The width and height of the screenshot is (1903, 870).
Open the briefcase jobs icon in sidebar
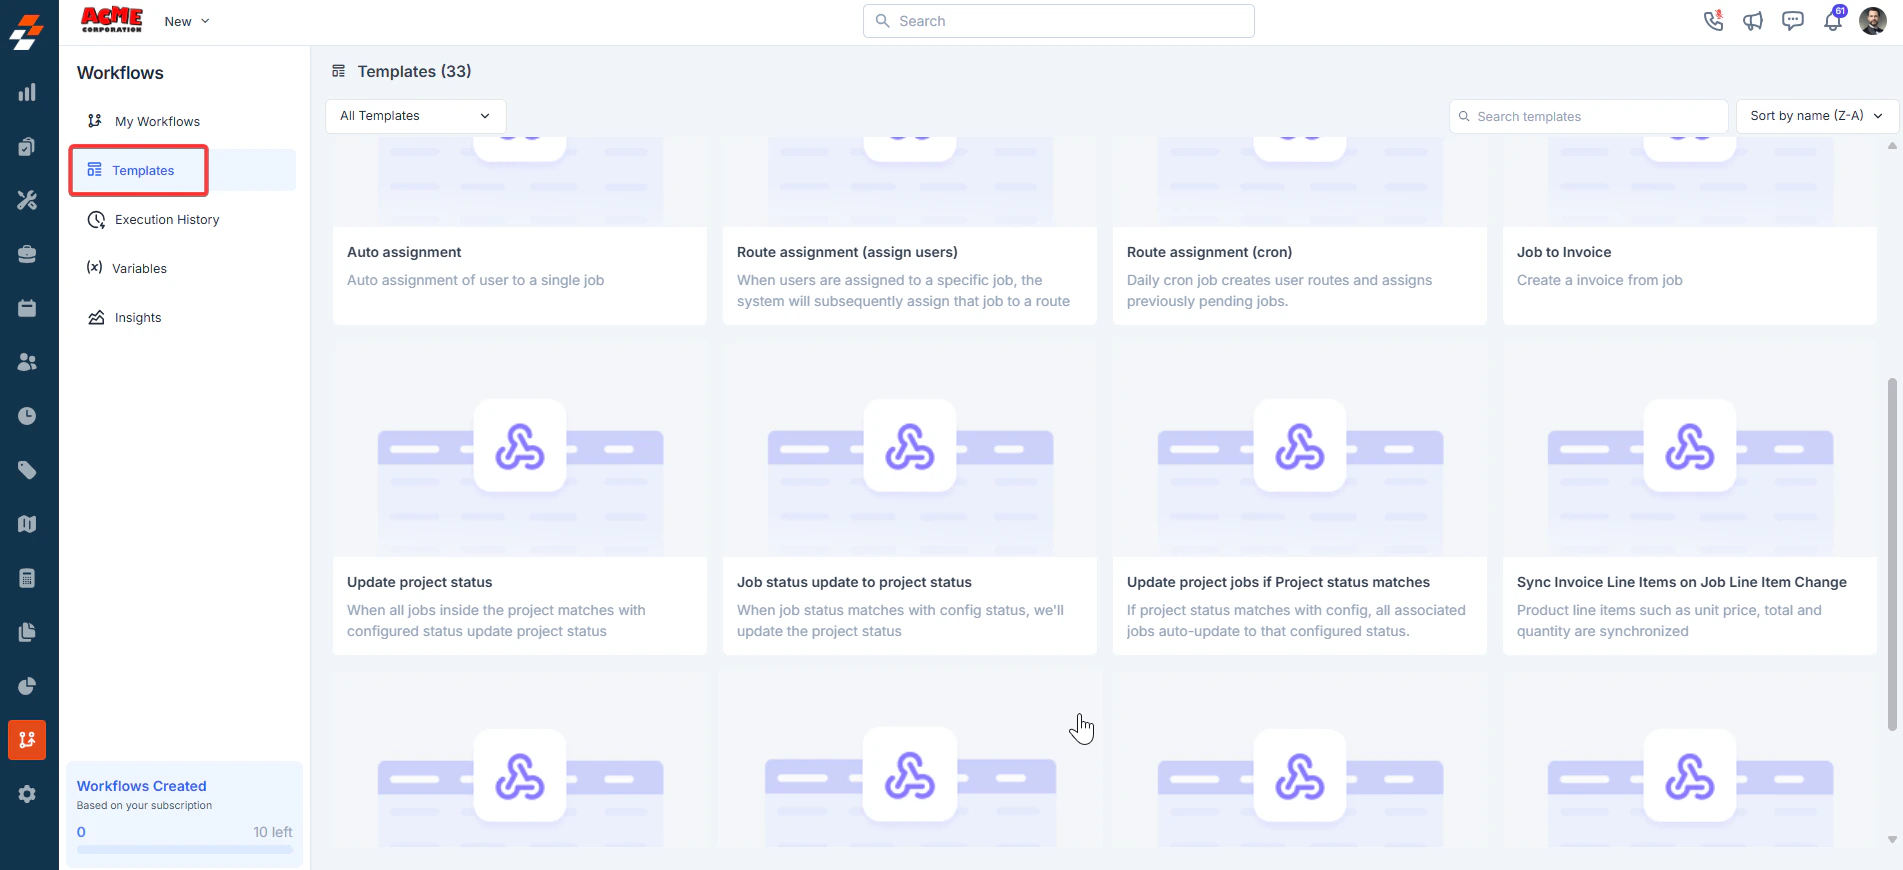[x=27, y=255]
